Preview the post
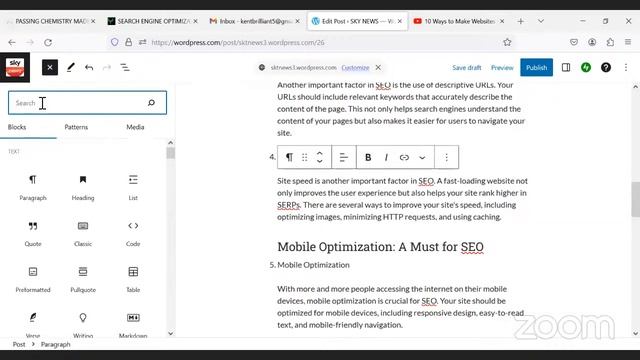This screenshot has width=640, height=360. [502, 67]
